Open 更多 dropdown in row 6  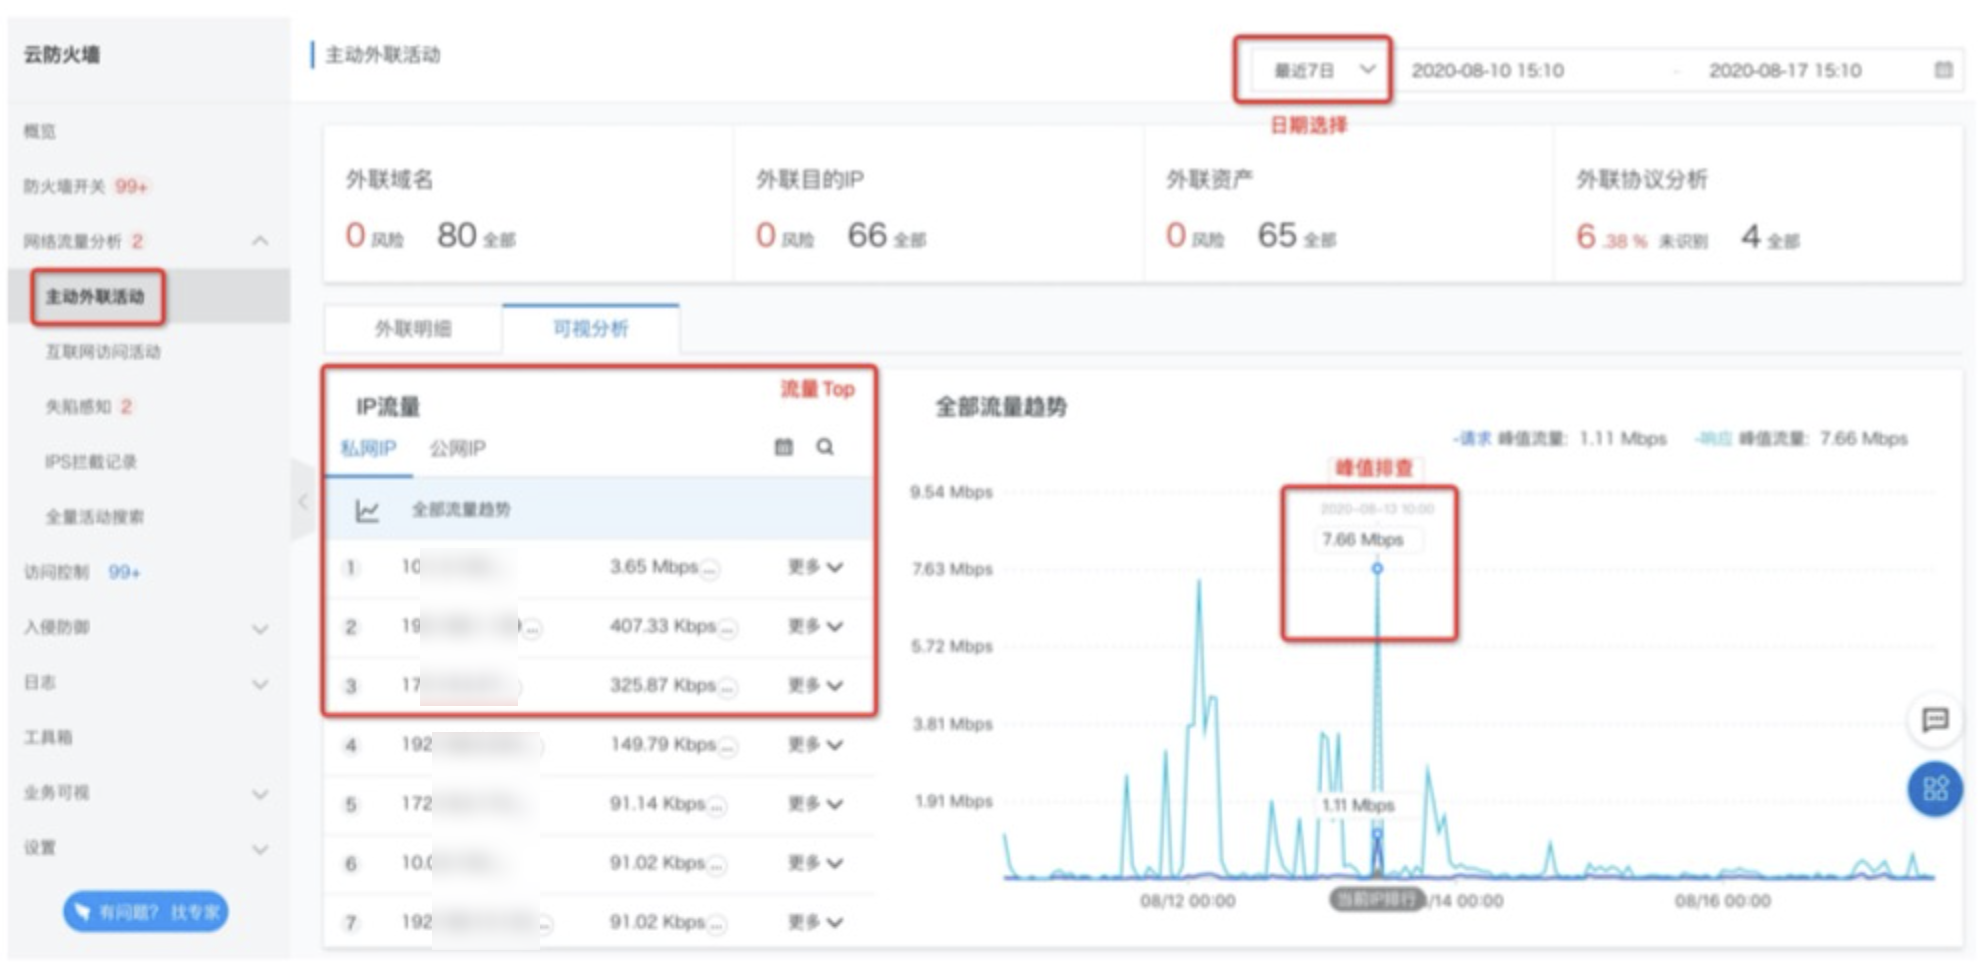point(815,862)
